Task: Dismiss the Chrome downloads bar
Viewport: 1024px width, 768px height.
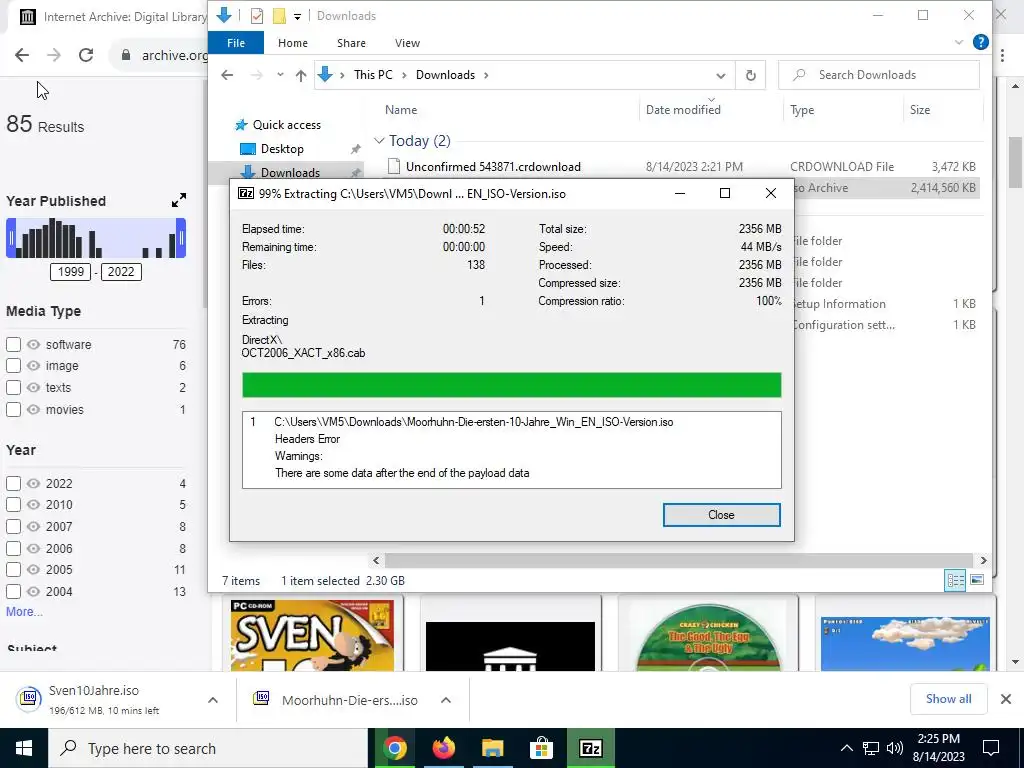Action: [x=1006, y=699]
